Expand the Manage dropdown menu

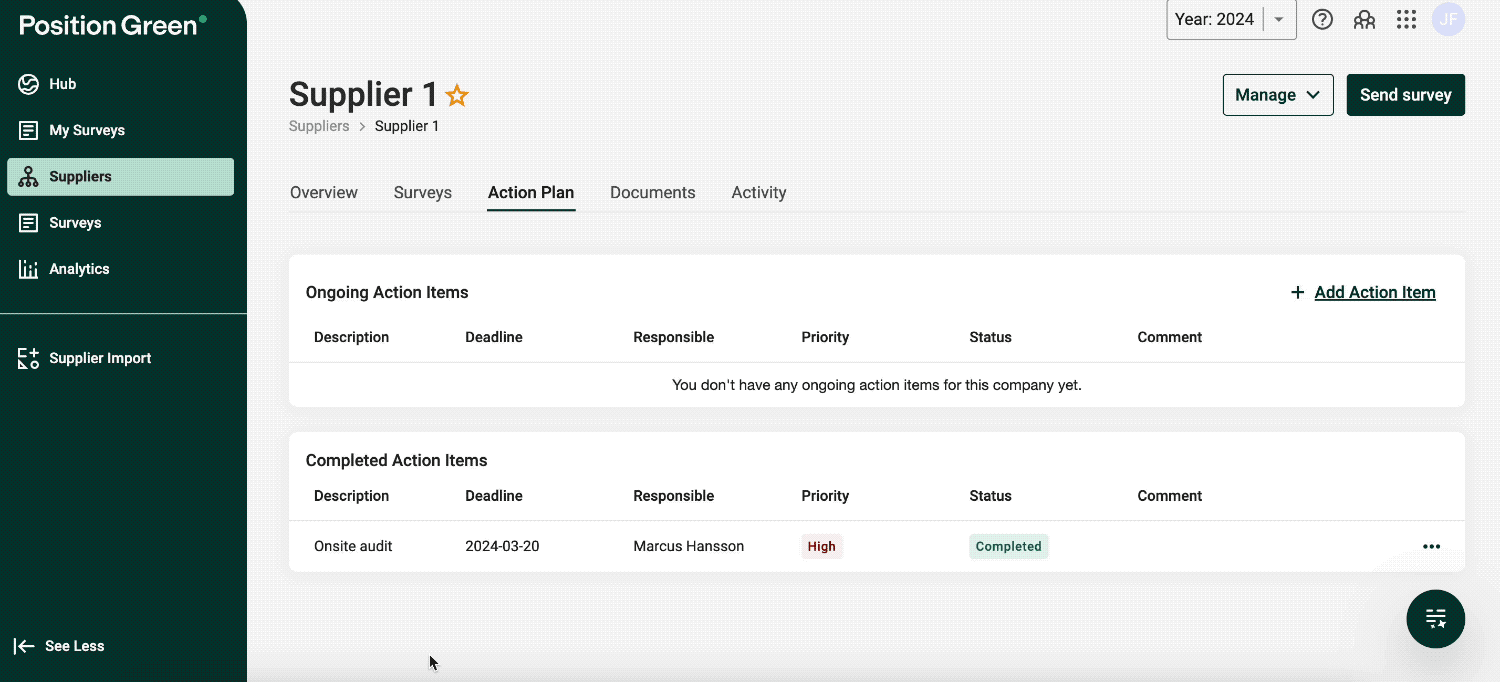(x=1277, y=95)
